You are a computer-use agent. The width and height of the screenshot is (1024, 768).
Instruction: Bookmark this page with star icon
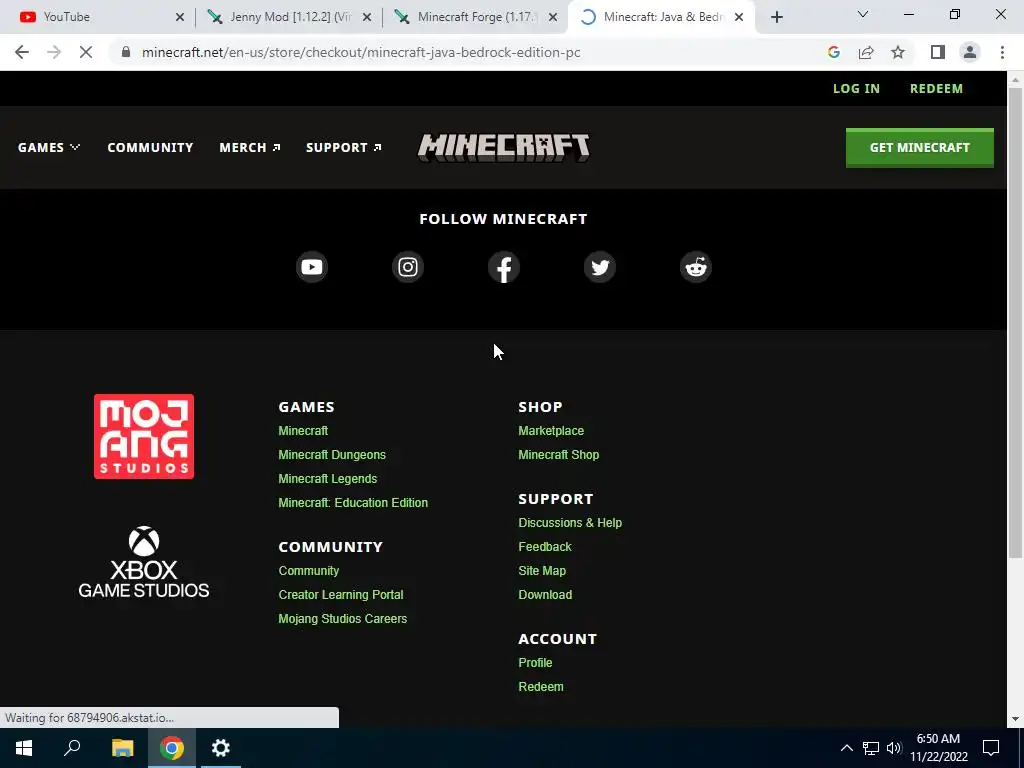[898, 52]
